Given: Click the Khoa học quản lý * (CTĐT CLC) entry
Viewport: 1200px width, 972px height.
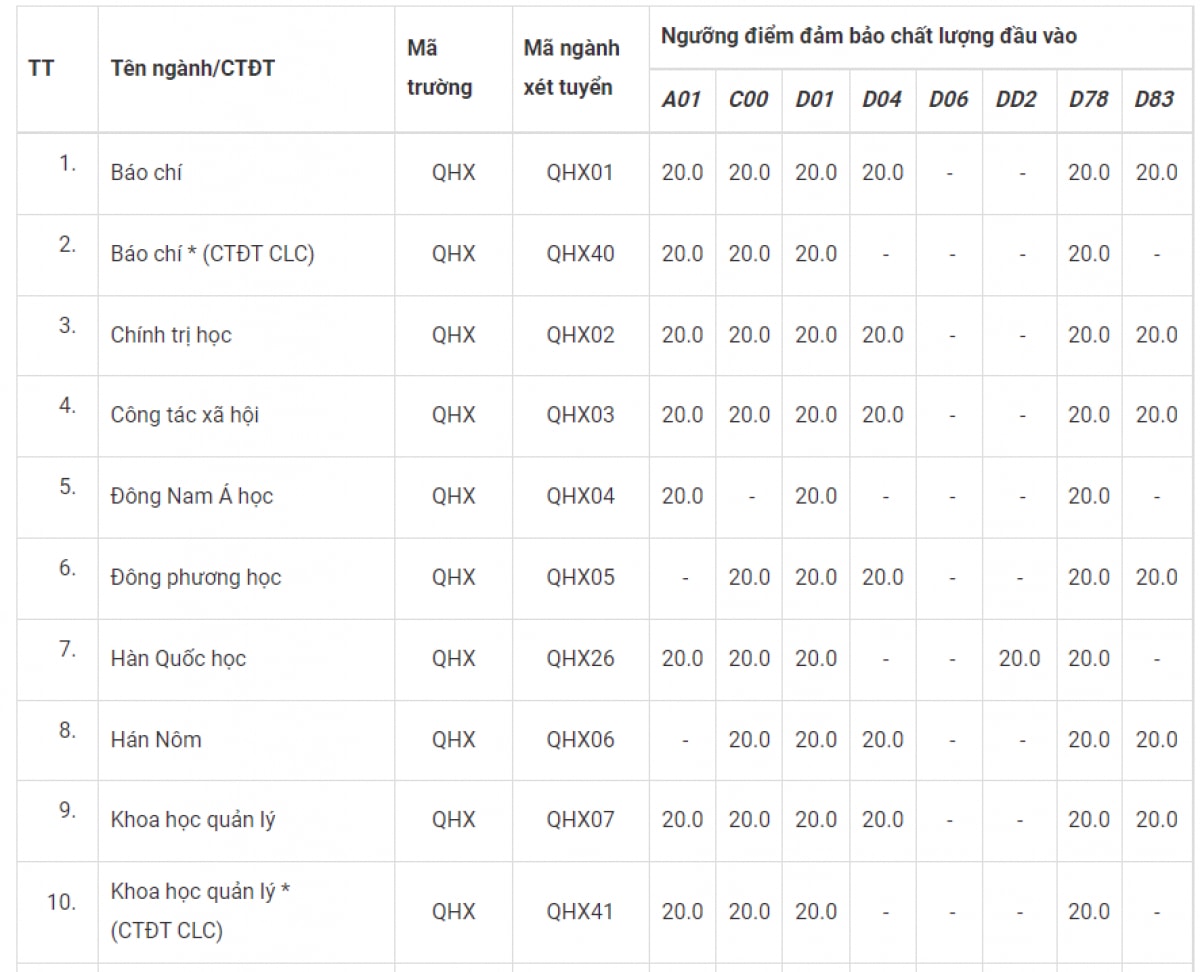Looking at the screenshot, I should pyautogui.click(x=200, y=911).
